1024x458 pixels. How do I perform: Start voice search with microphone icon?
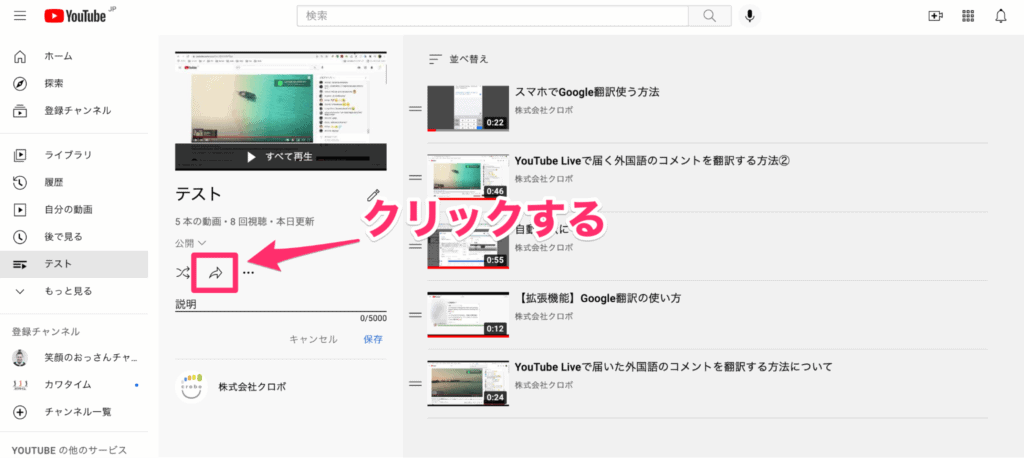[x=750, y=16]
